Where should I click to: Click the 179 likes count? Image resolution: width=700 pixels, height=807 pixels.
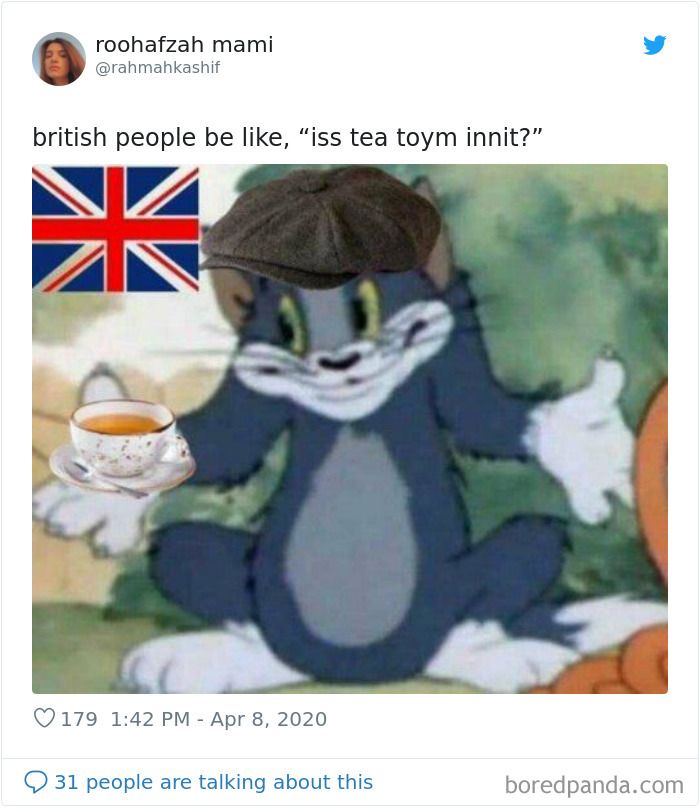coord(79,719)
